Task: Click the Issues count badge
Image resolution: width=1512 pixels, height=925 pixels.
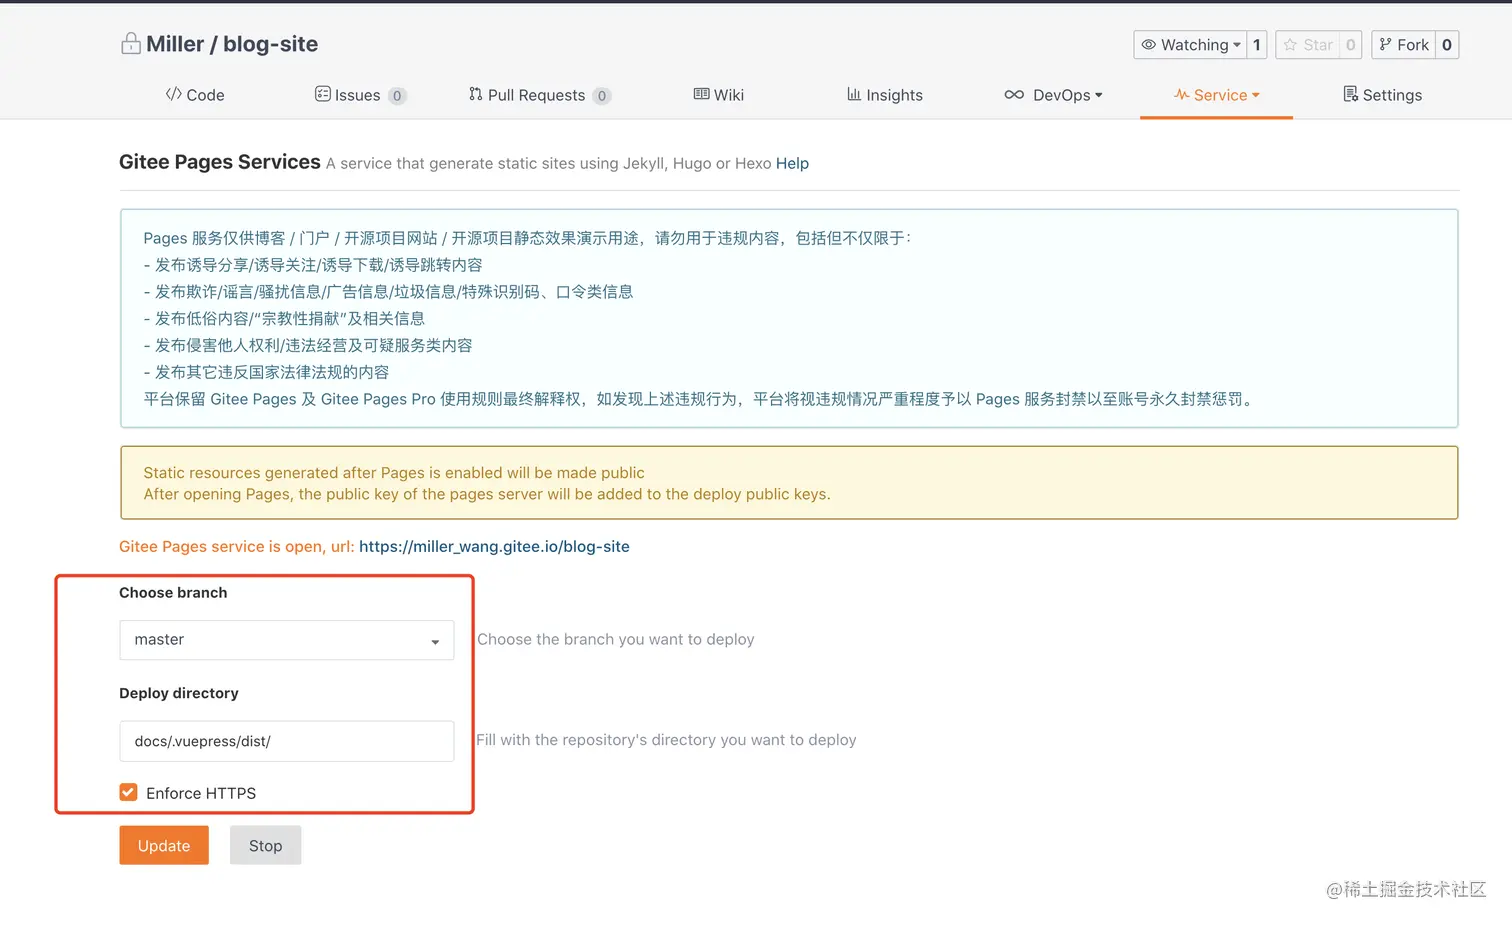Action: click(397, 96)
